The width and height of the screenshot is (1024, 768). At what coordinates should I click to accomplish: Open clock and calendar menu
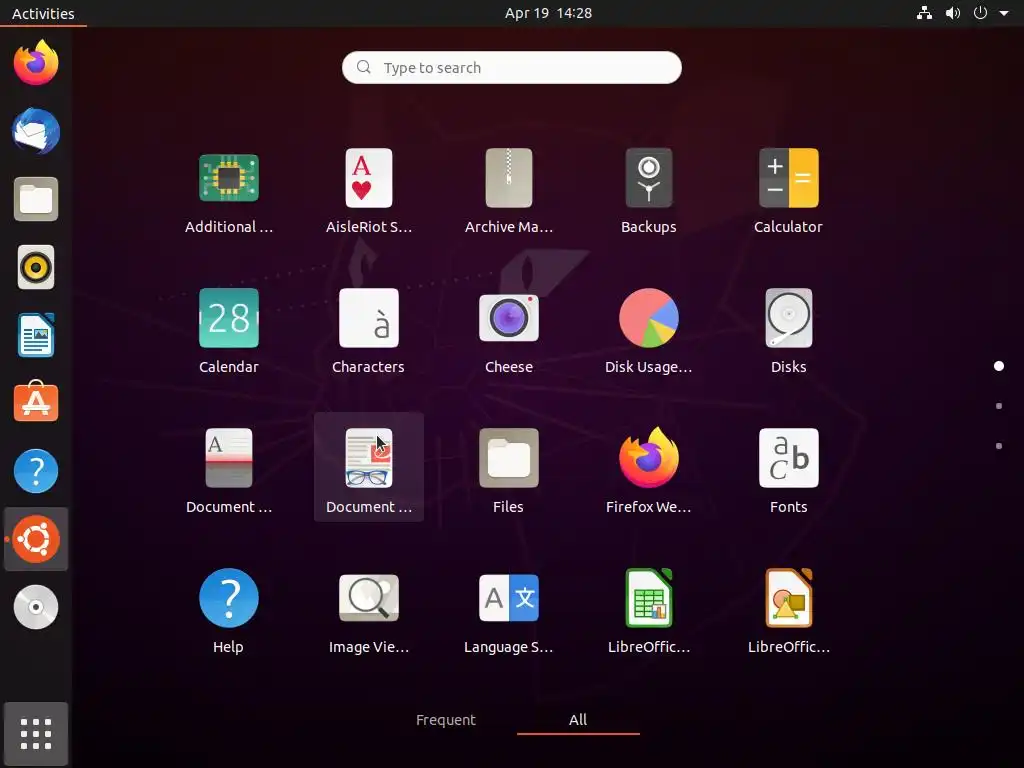pos(549,13)
